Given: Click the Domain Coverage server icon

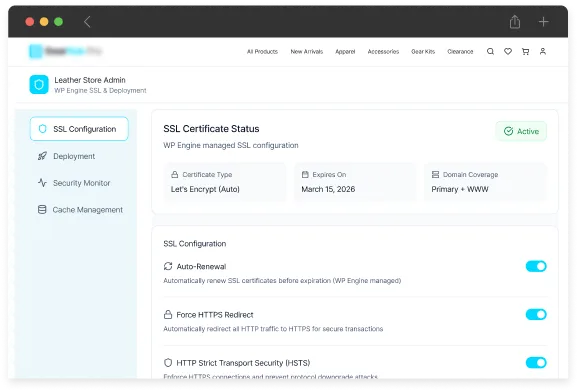Looking at the screenshot, I should 435,175.
